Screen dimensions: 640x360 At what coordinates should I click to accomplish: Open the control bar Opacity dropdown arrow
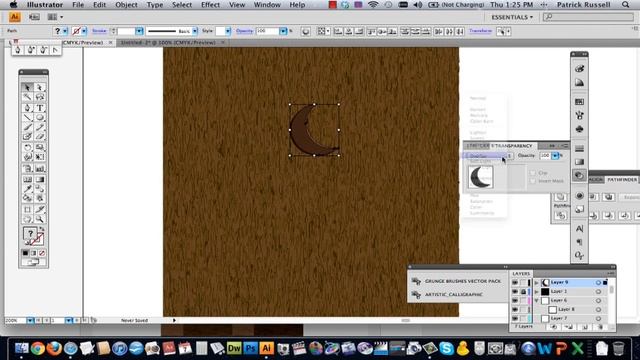[283, 31]
